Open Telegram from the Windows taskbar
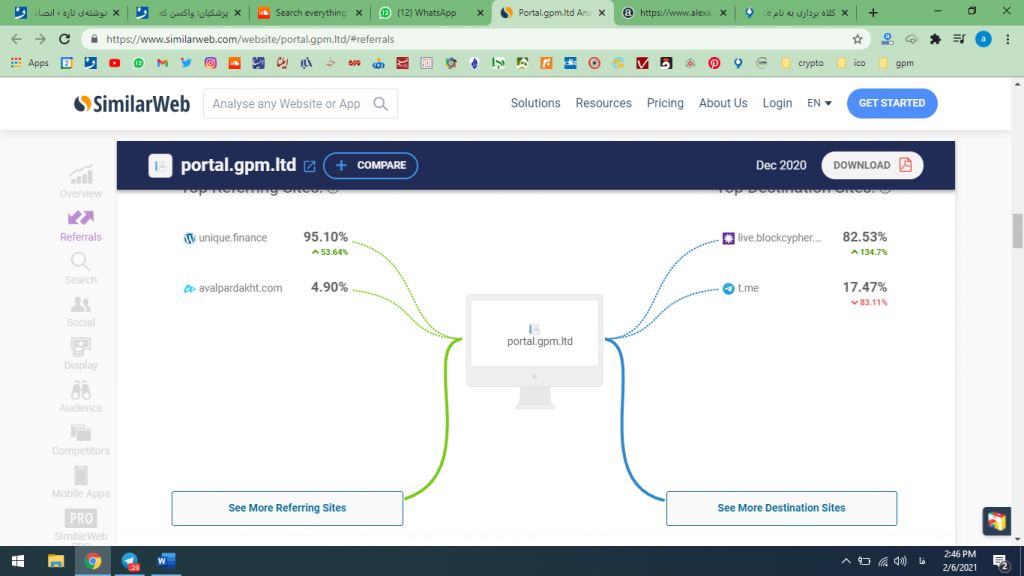Image resolution: width=1024 pixels, height=576 pixels. 130,561
